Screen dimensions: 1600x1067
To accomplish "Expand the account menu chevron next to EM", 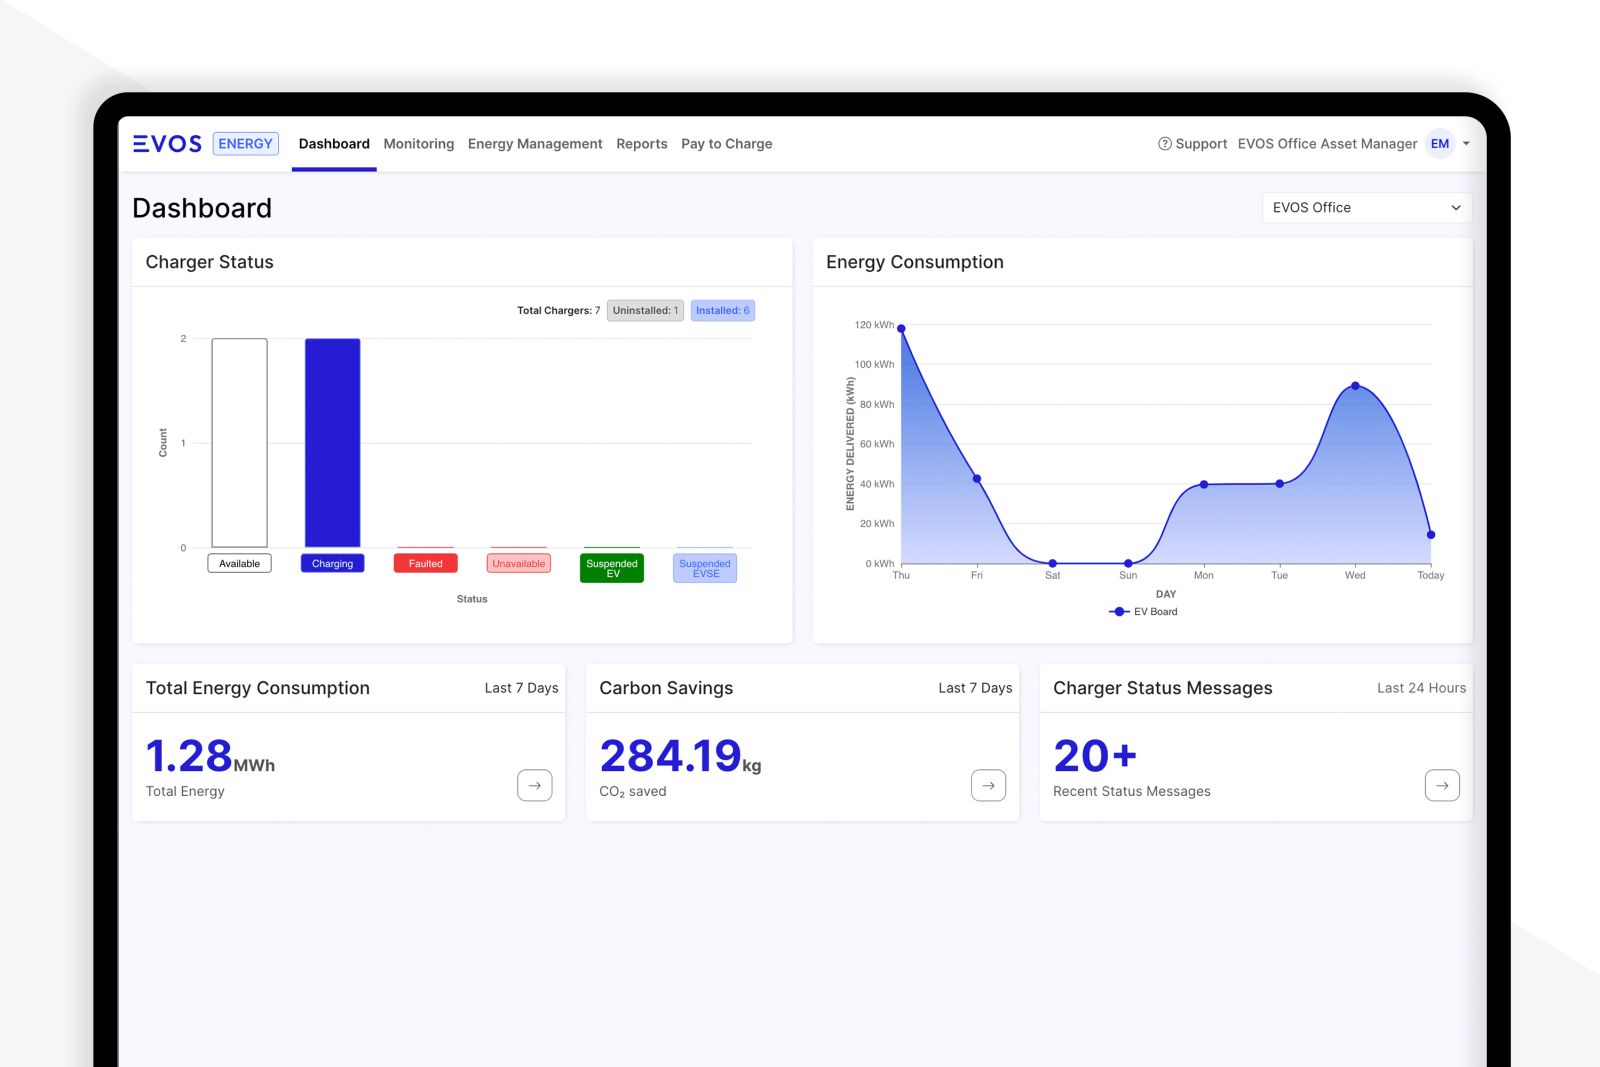I will click(1464, 144).
